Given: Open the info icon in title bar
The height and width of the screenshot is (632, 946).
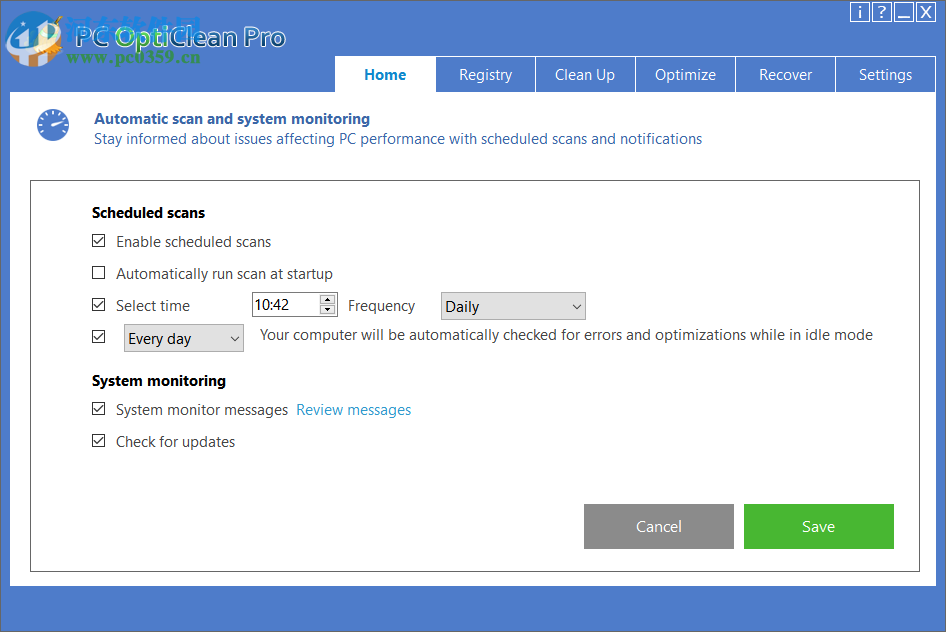Looking at the screenshot, I should click(x=860, y=12).
